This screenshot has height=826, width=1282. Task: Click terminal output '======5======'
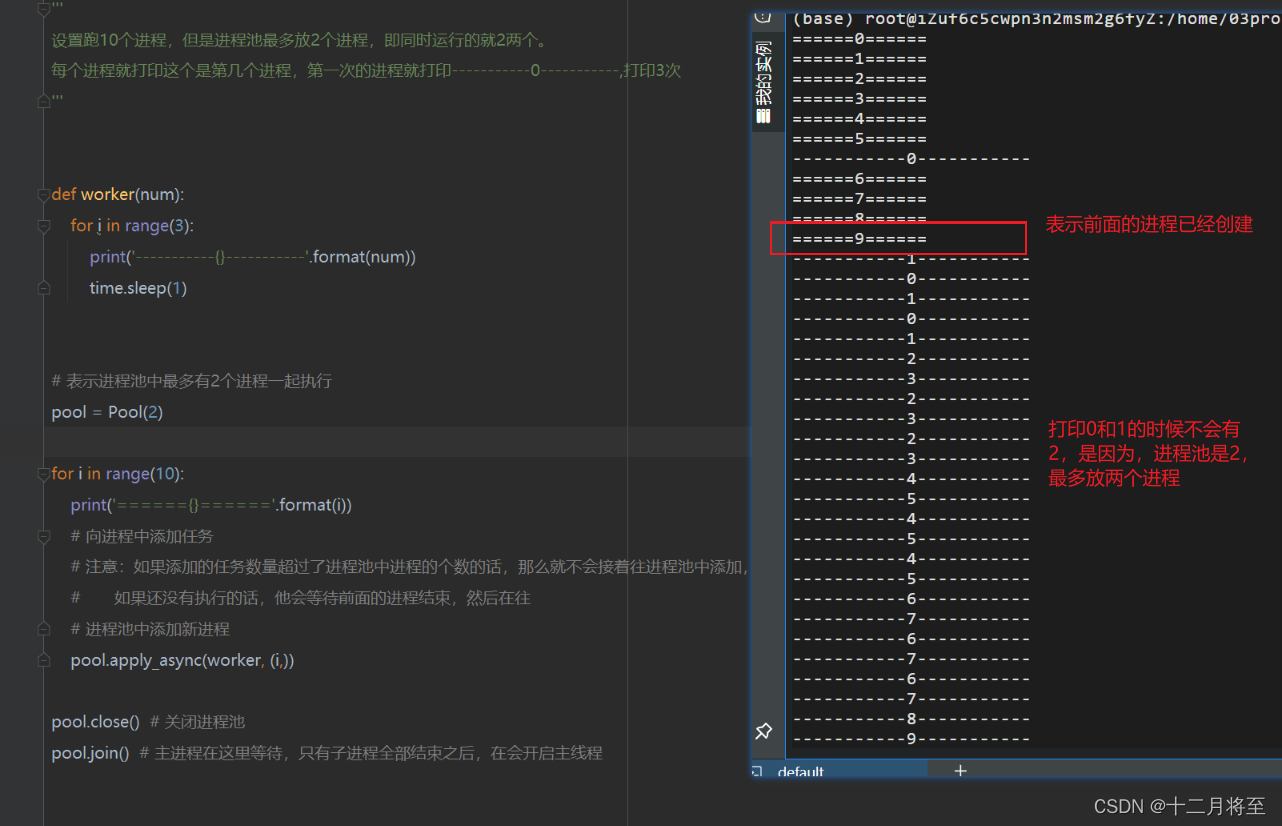pyautogui.click(x=860, y=139)
